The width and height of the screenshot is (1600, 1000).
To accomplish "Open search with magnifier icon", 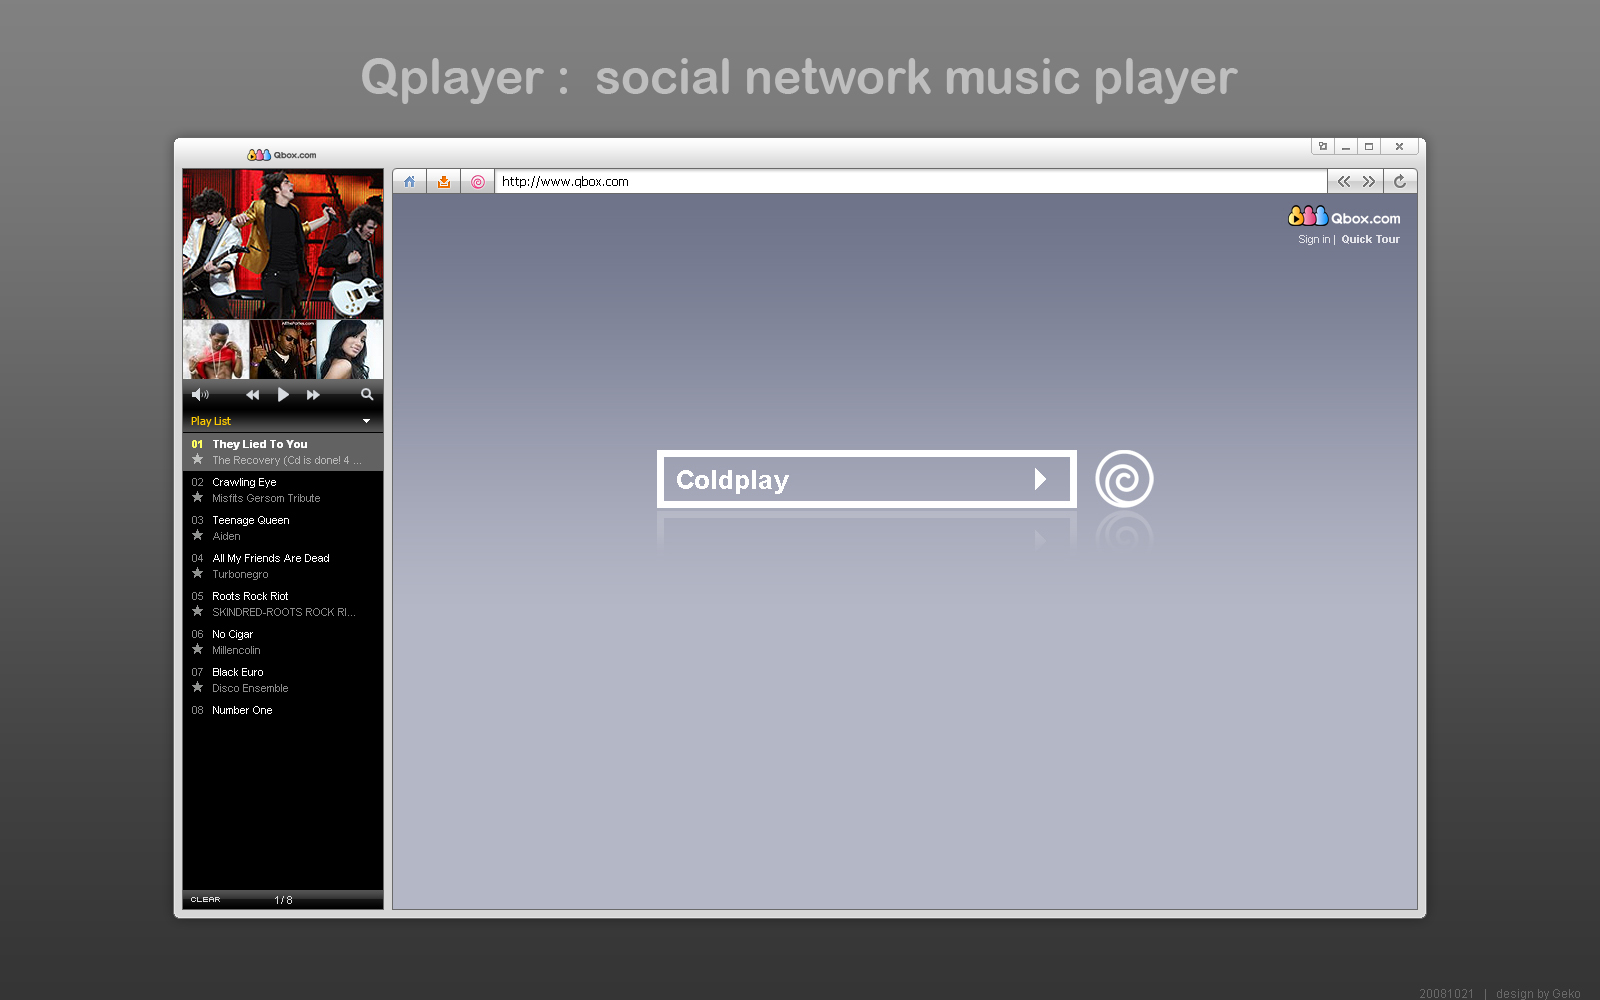I will [367, 395].
